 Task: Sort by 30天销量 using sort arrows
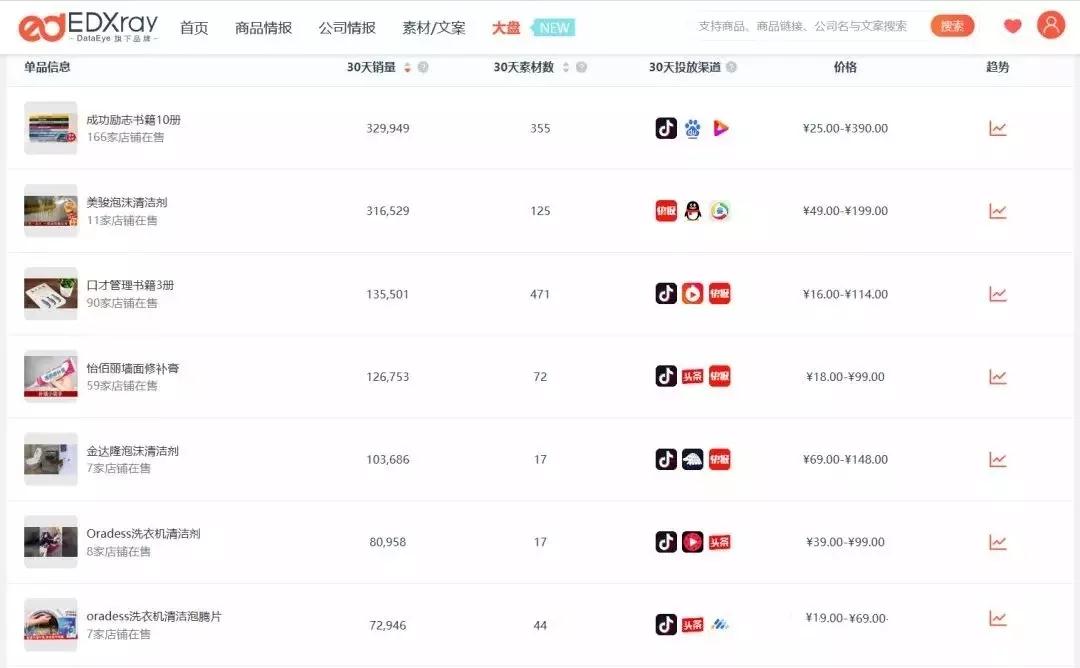pyautogui.click(x=407, y=67)
